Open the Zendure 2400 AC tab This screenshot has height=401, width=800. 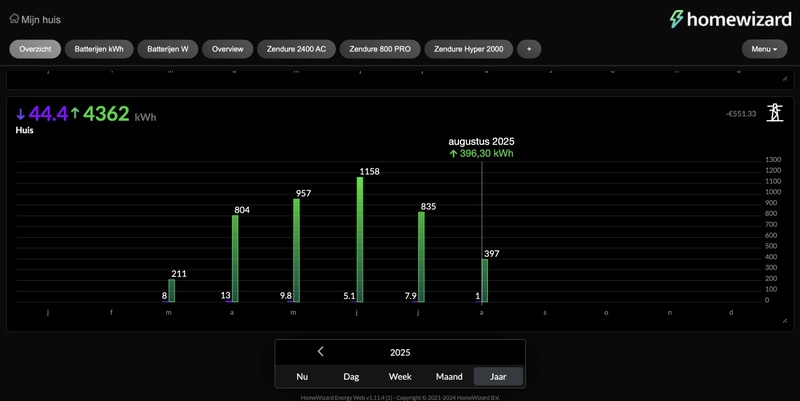(x=296, y=49)
